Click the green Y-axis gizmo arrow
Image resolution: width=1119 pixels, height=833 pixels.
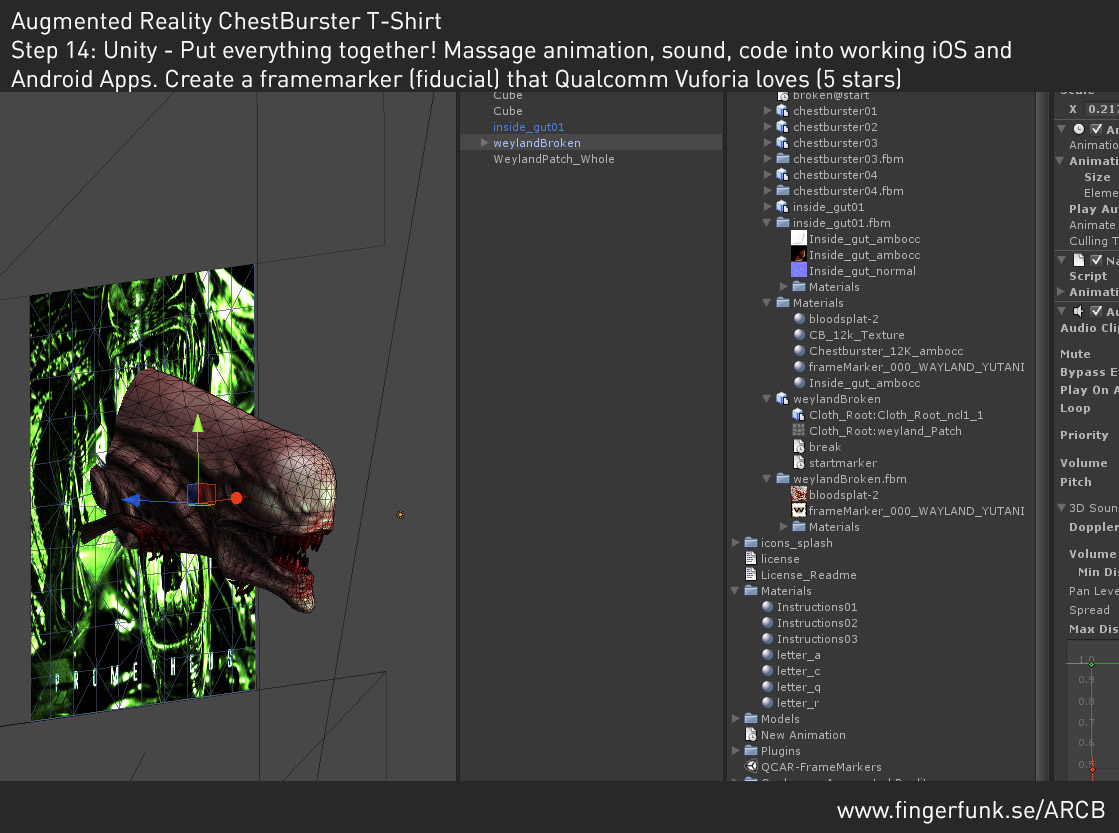tap(198, 424)
